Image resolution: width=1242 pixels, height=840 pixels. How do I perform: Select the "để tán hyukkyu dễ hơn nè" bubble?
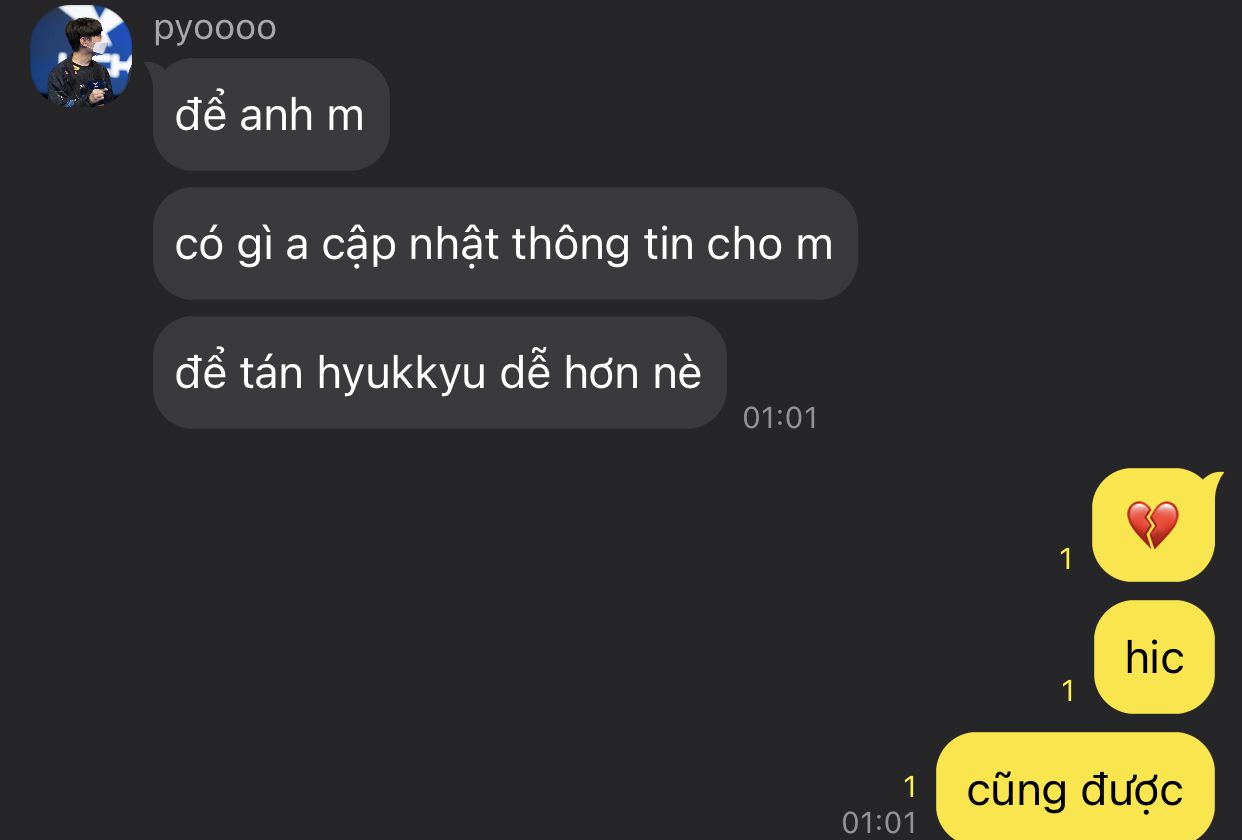click(439, 373)
